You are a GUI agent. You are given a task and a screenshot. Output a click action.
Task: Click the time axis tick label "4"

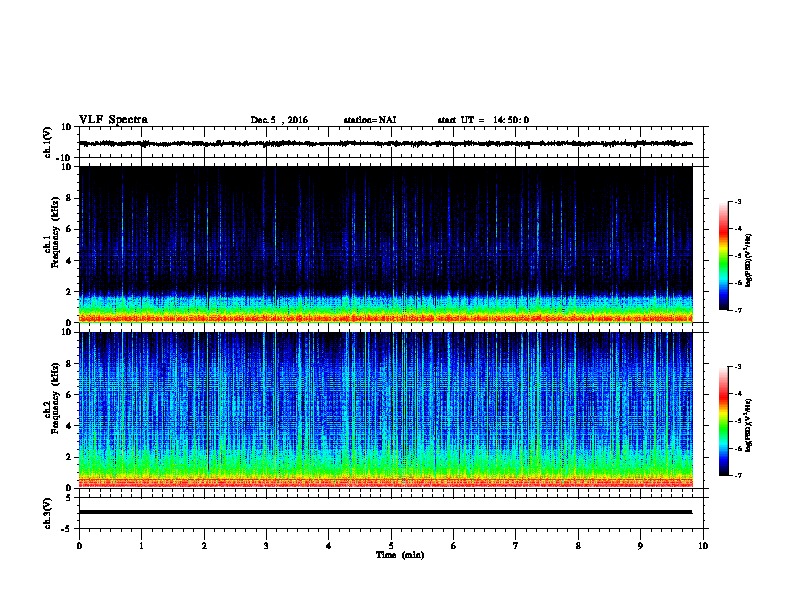click(x=329, y=546)
